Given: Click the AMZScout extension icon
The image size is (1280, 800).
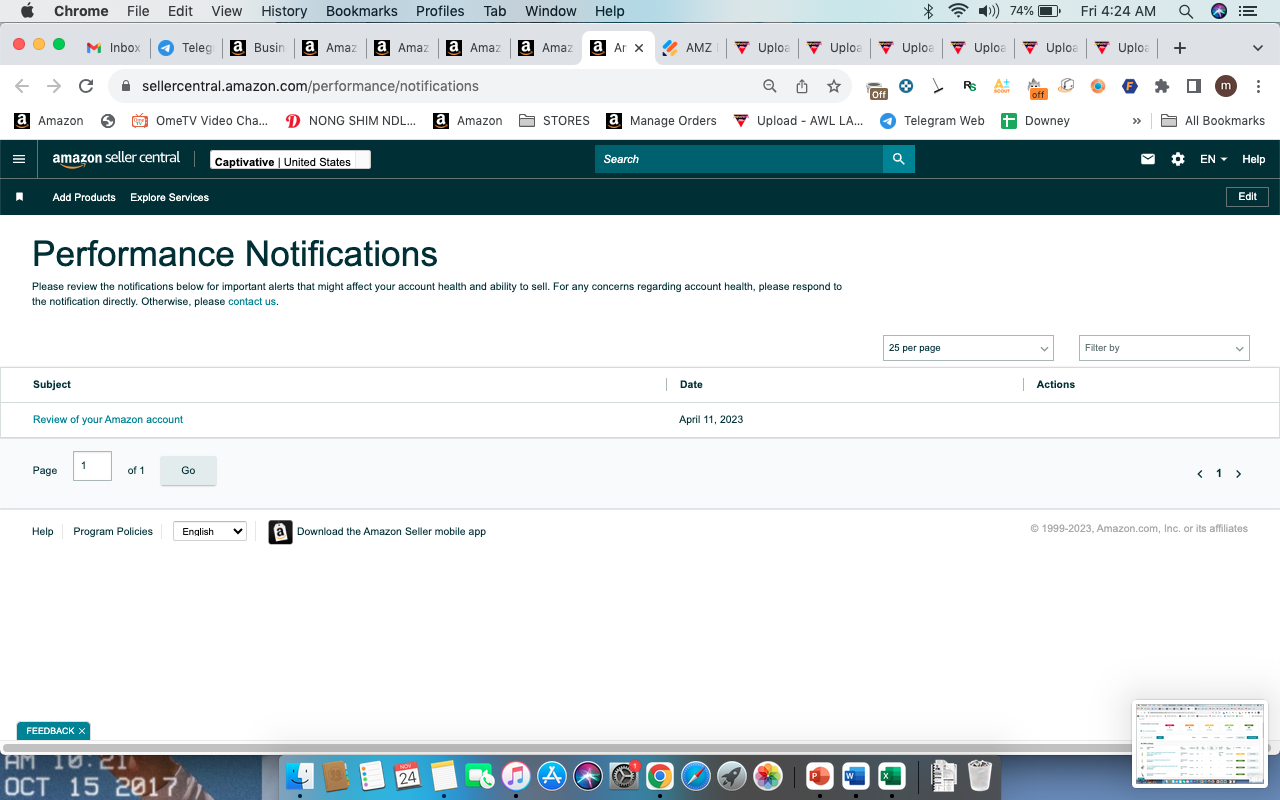Looking at the screenshot, I should (1002, 86).
